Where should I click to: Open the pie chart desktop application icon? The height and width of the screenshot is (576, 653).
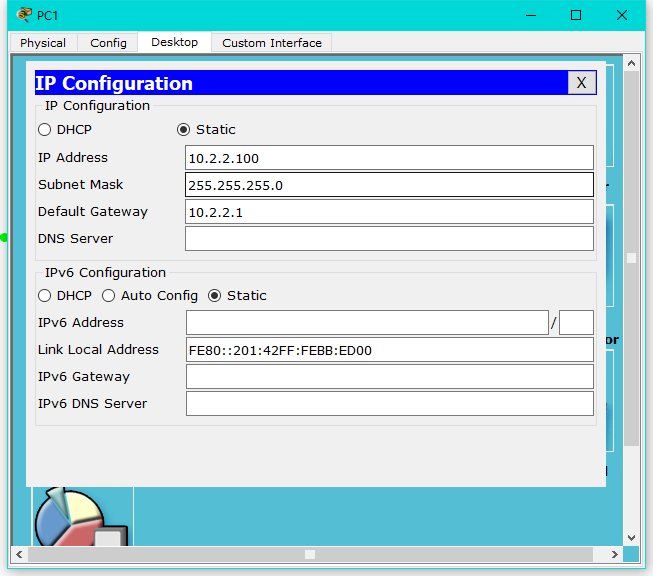(81, 517)
